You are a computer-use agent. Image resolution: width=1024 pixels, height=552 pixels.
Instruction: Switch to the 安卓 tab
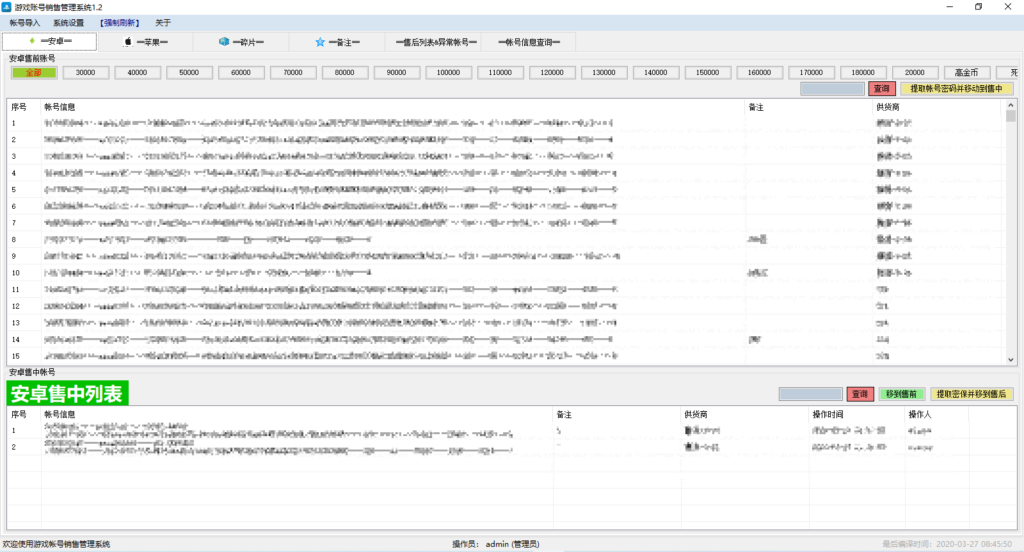[50, 41]
